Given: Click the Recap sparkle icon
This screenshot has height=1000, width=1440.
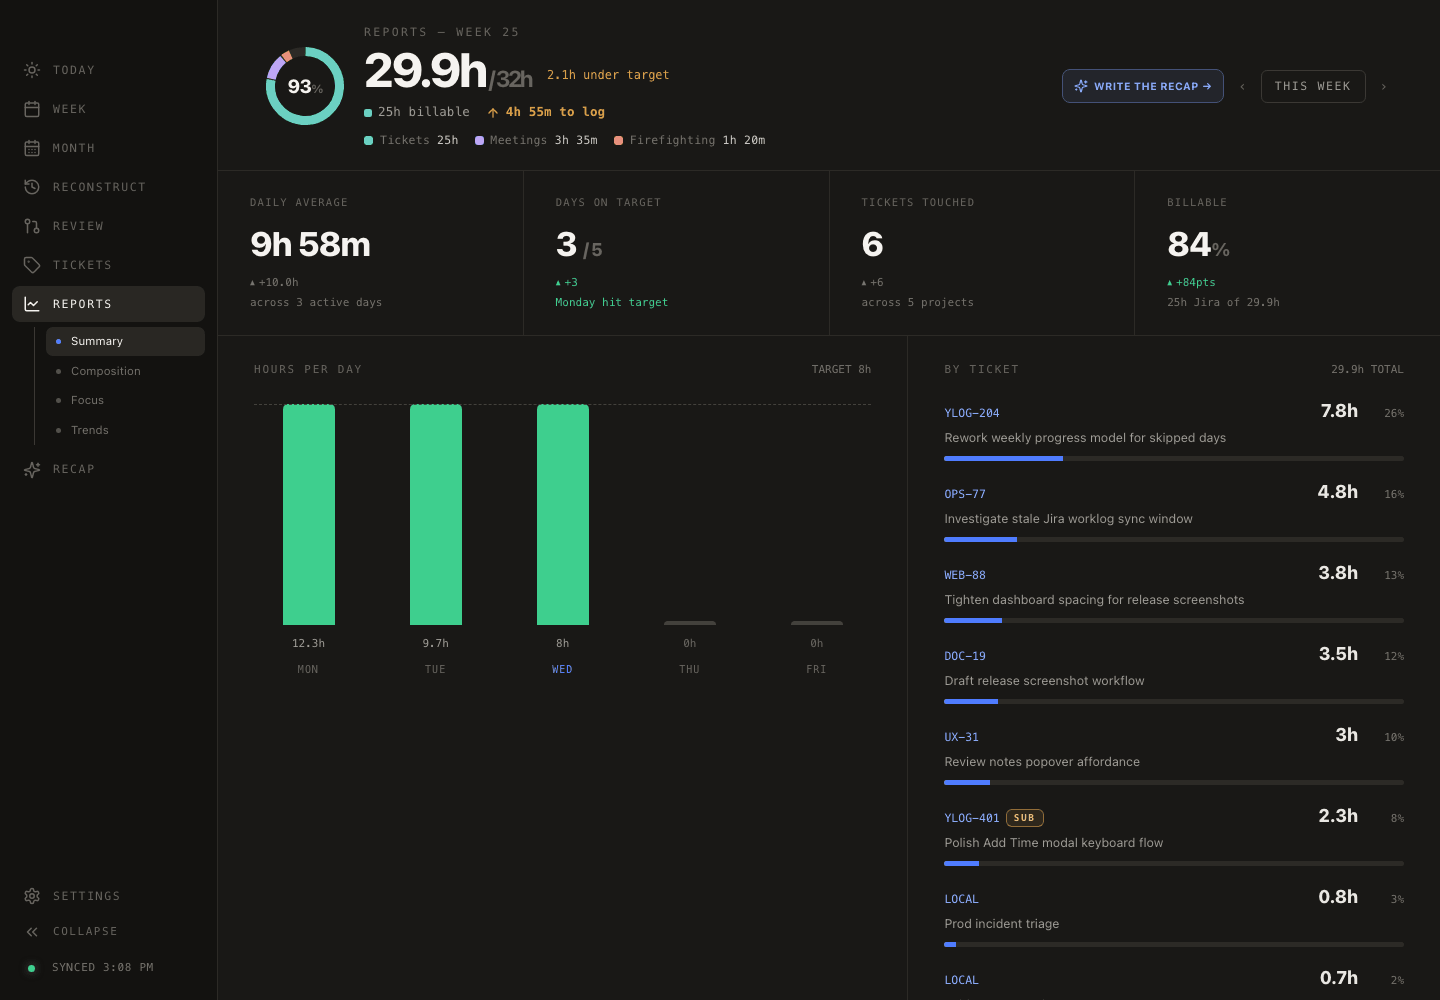Looking at the screenshot, I should click(x=32, y=469).
